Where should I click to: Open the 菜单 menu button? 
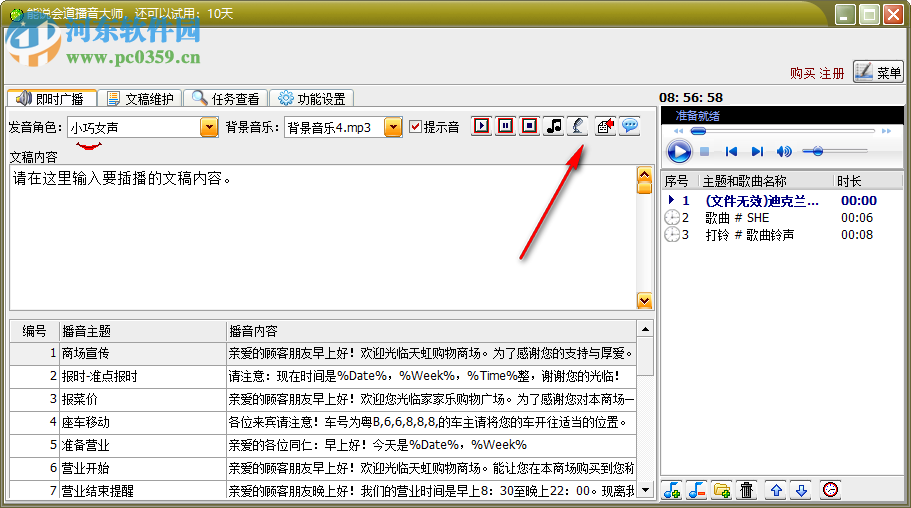pos(878,72)
